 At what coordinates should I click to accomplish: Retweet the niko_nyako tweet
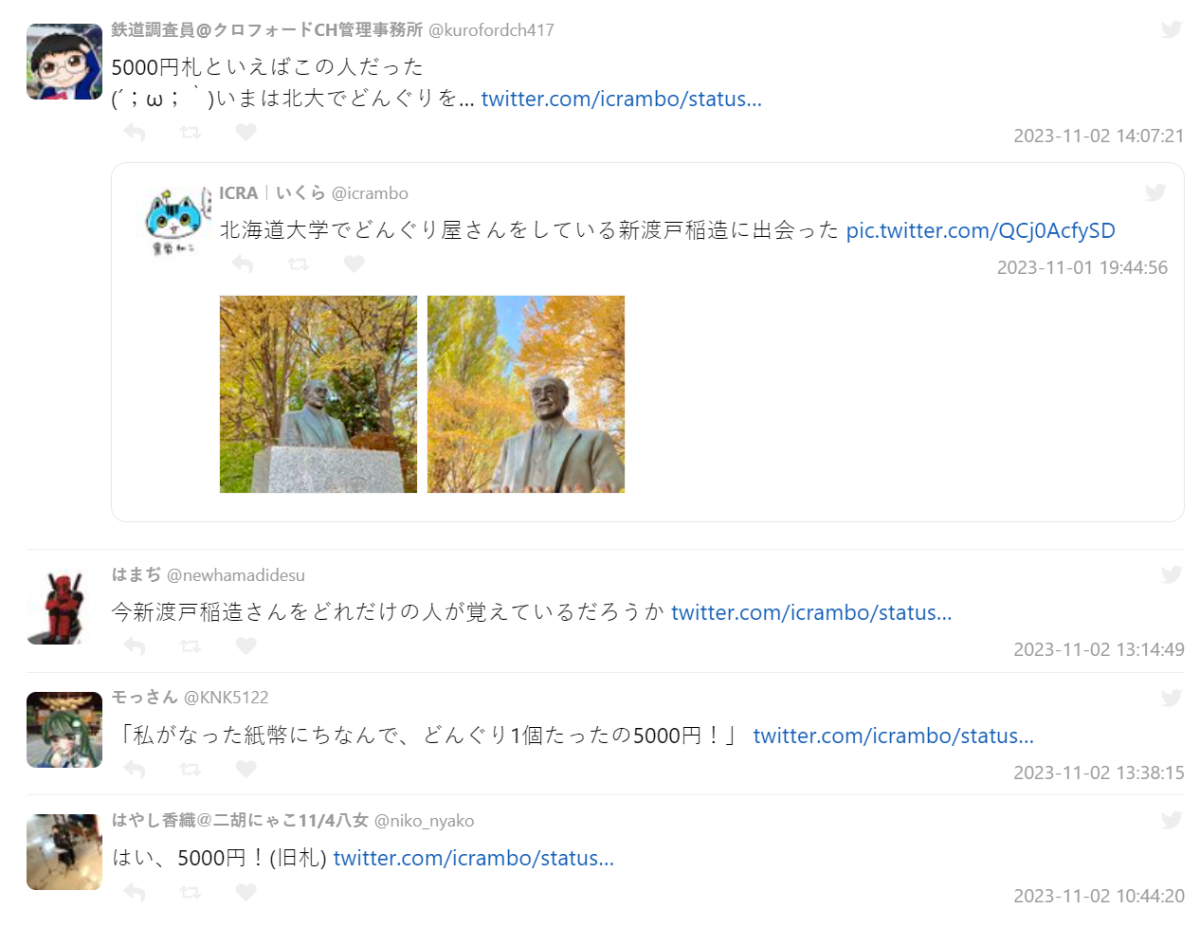[x=190, y=892]
